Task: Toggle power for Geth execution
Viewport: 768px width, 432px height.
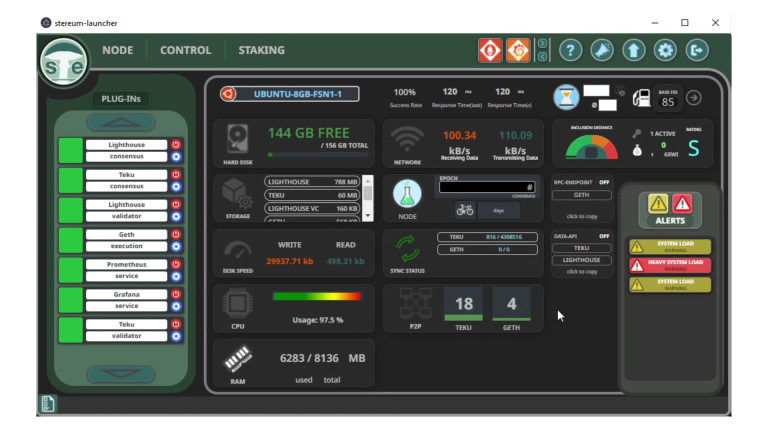Action: click(x=176, y=234)
